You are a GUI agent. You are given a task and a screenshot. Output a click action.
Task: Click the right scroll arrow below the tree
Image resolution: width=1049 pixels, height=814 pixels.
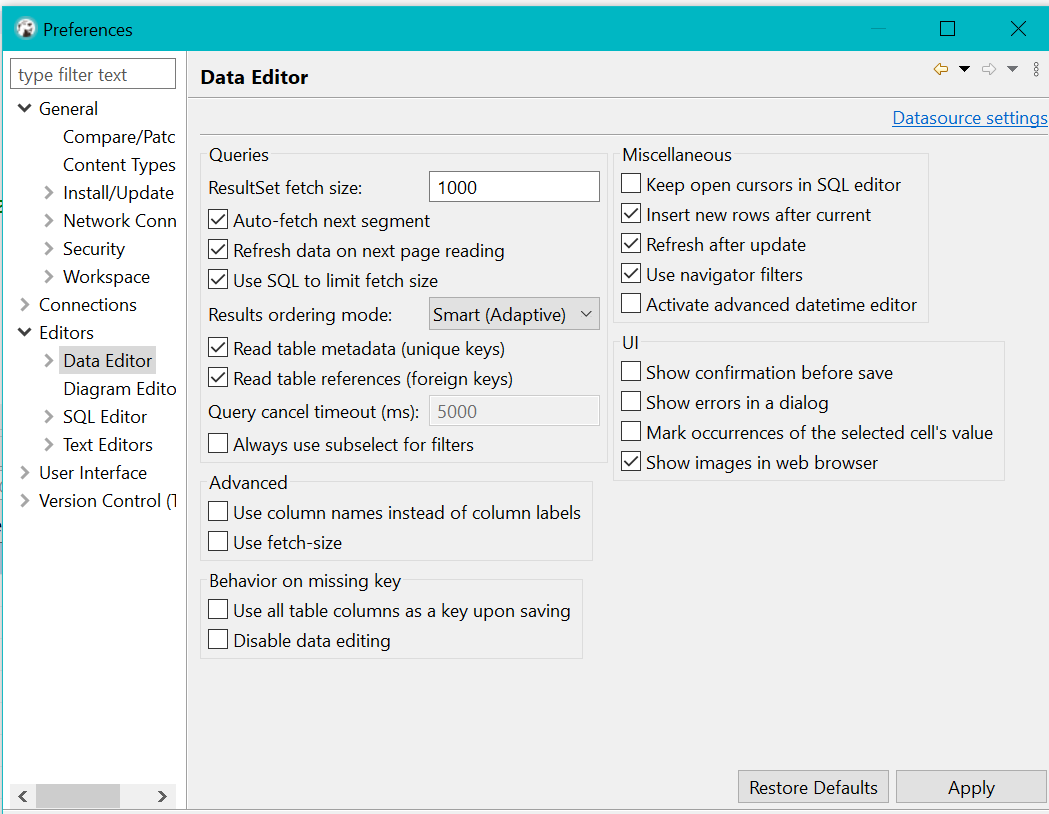click(x=162, y=795)
